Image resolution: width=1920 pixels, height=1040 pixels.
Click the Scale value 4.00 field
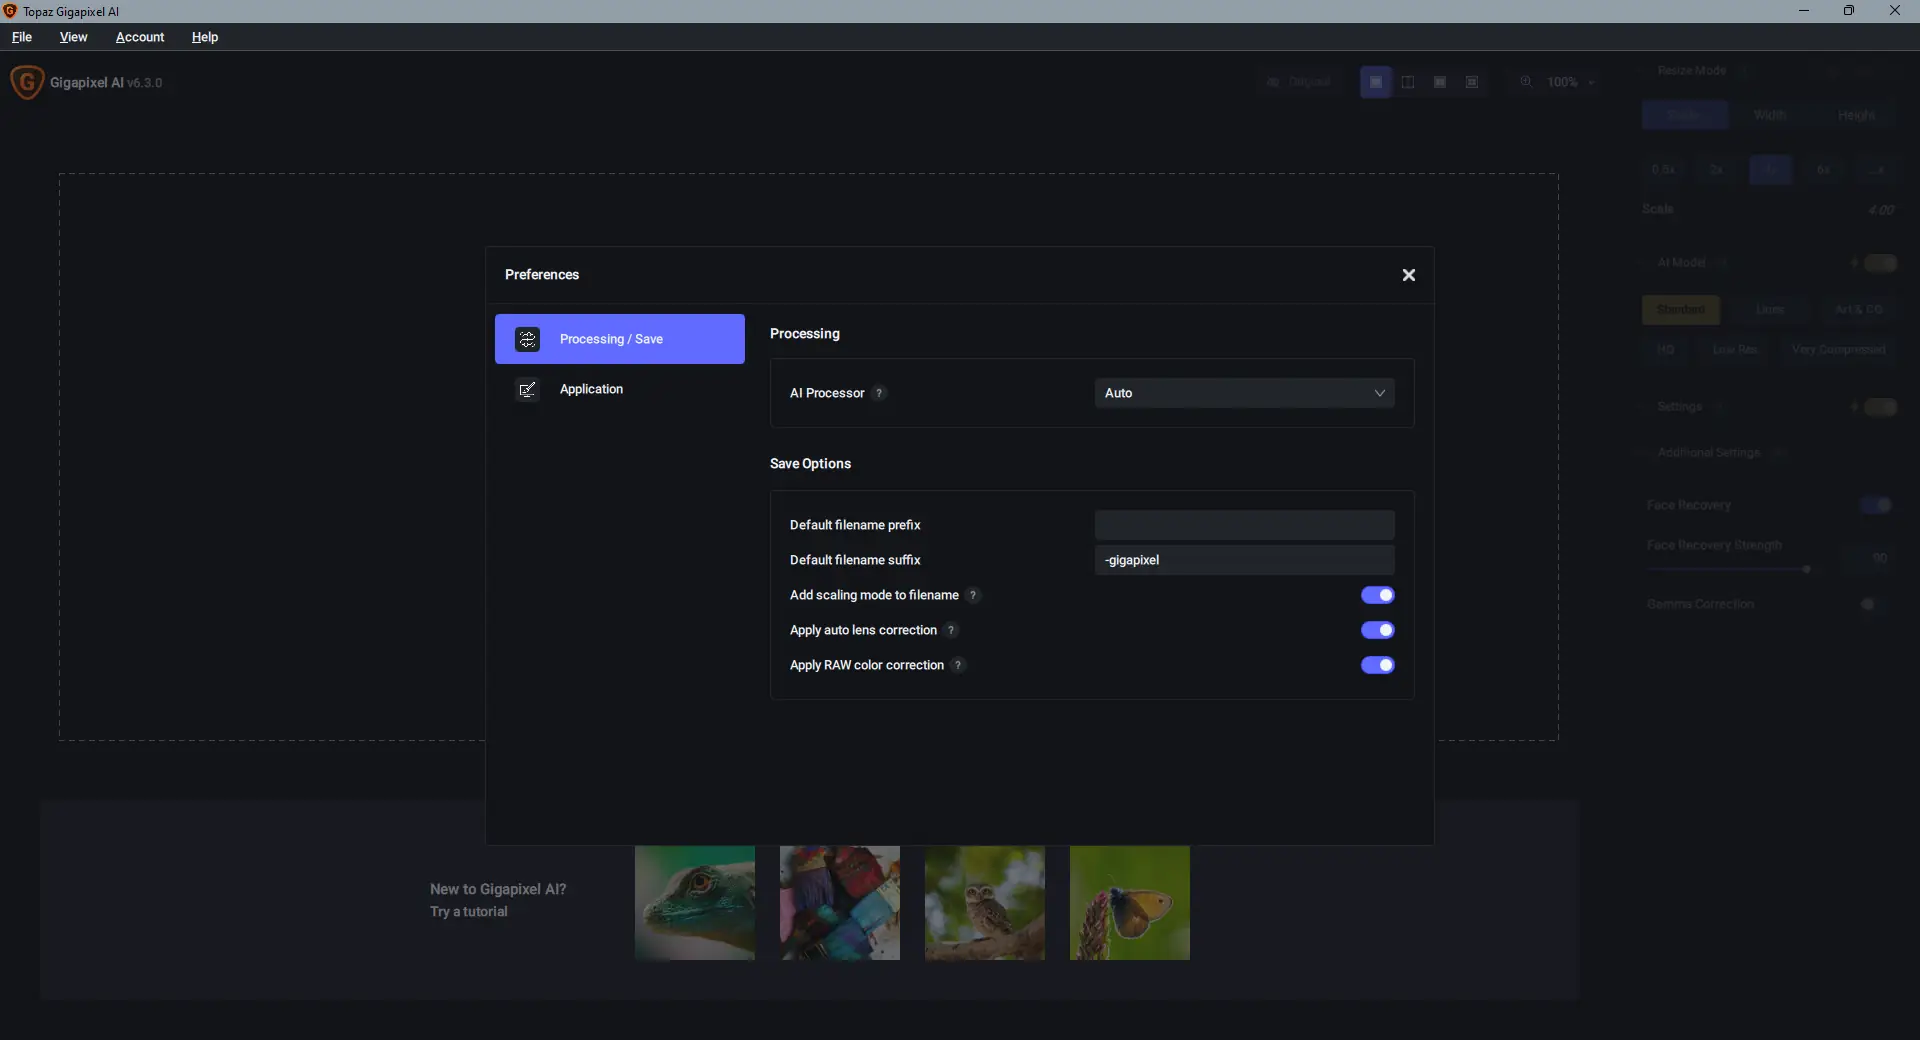coord(1881,210)
